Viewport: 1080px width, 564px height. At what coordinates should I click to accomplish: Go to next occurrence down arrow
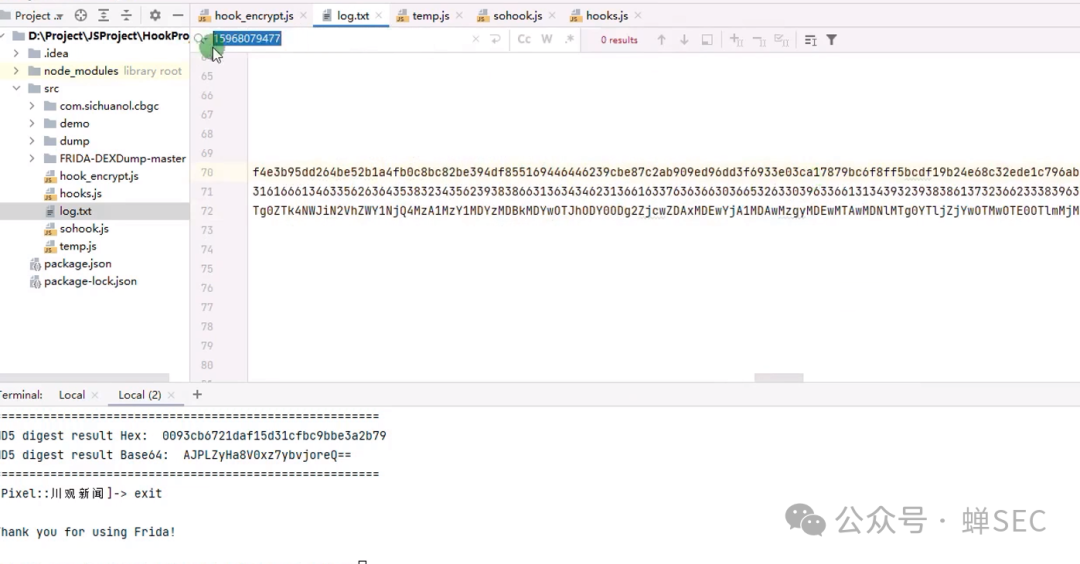click(684, 40)
